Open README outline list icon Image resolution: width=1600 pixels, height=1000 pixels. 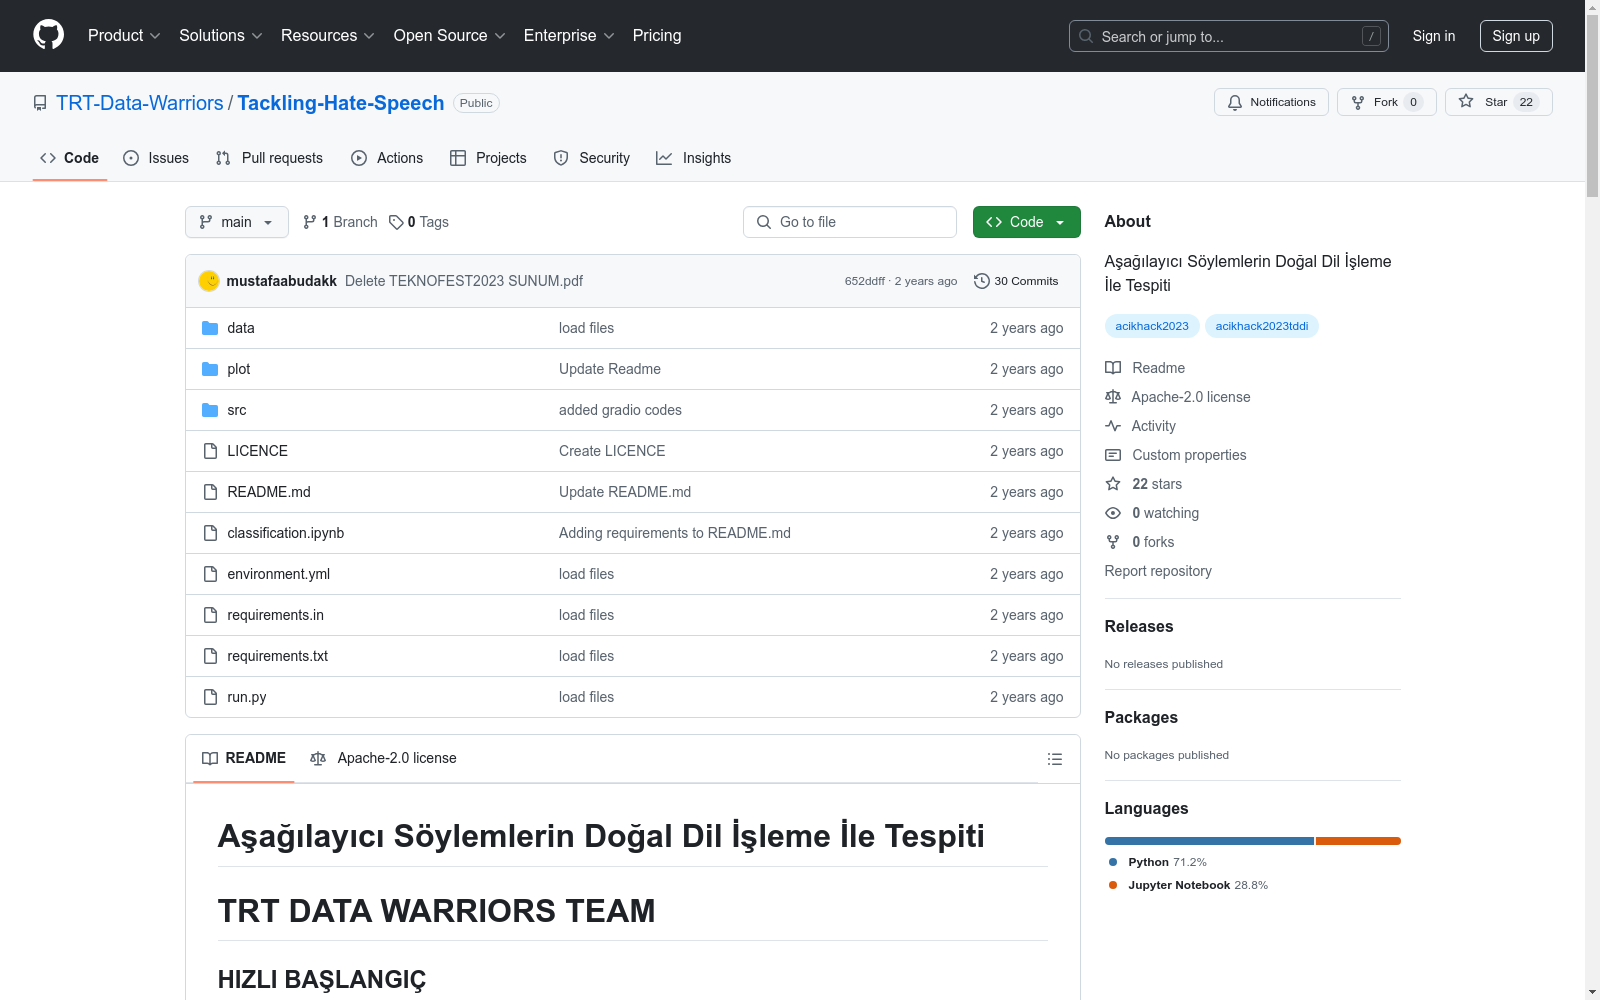1055,759
